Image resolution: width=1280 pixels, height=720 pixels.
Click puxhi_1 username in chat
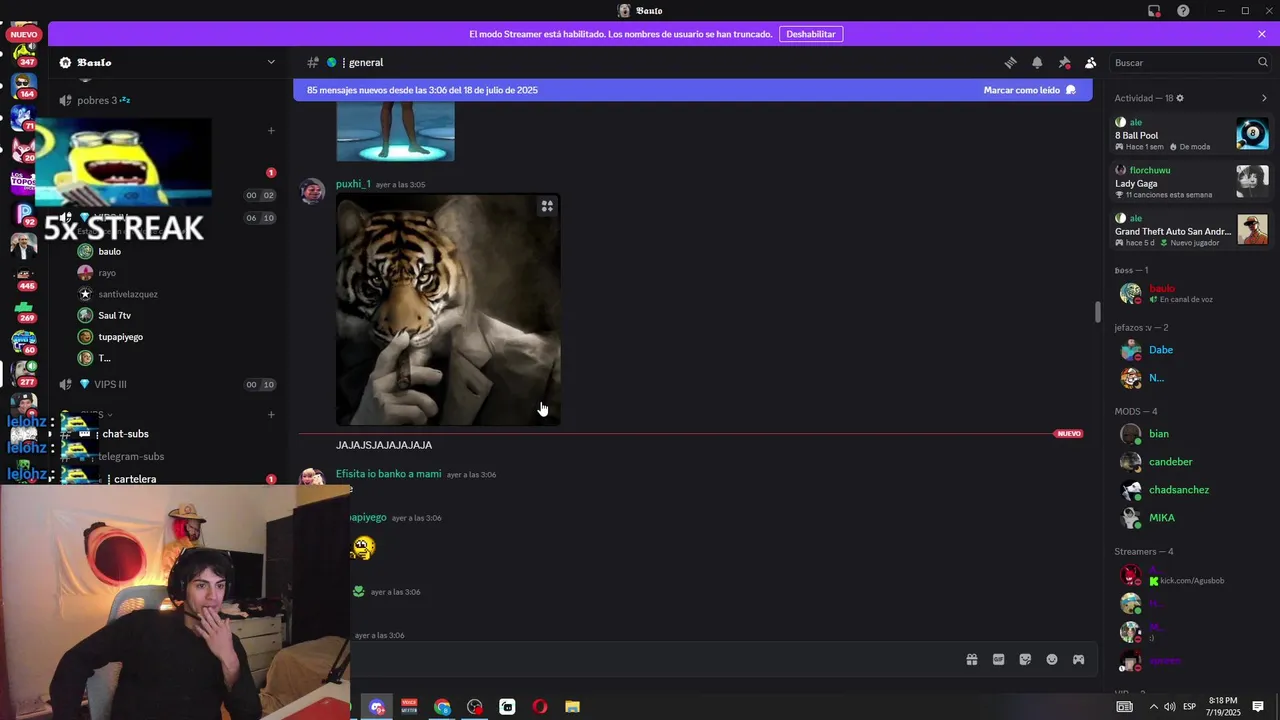point(353,184)
